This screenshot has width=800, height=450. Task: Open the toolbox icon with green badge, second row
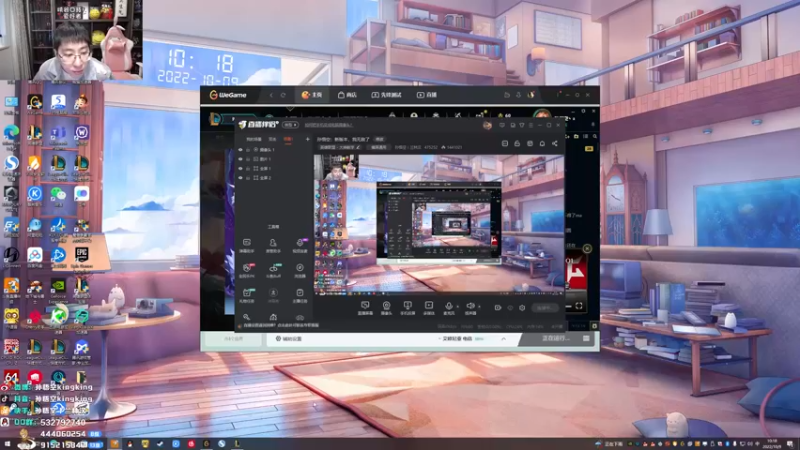273,270
